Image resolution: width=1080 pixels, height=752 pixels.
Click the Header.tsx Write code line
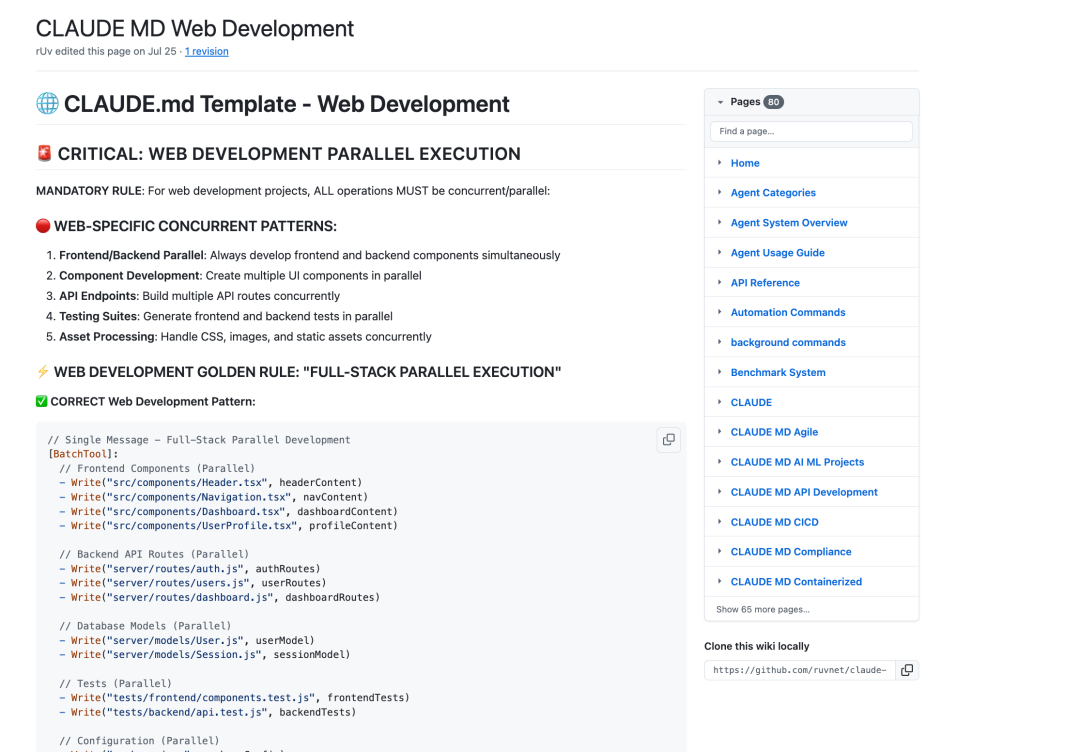(x=210, y=483)
